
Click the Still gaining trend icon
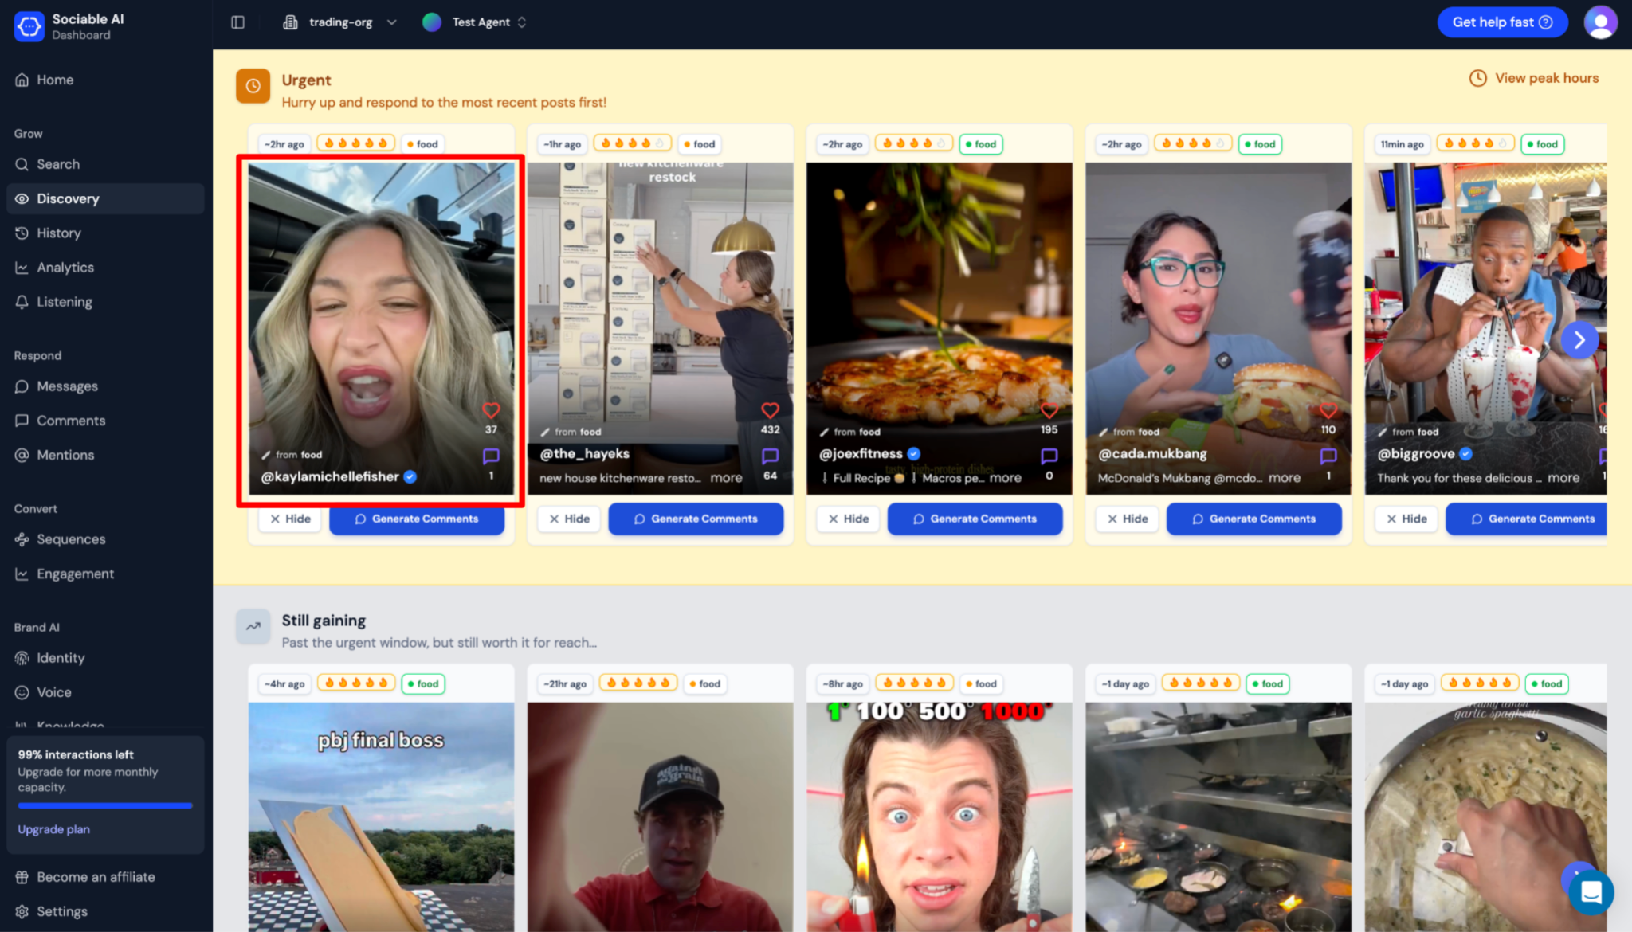[x=253, y=627]
